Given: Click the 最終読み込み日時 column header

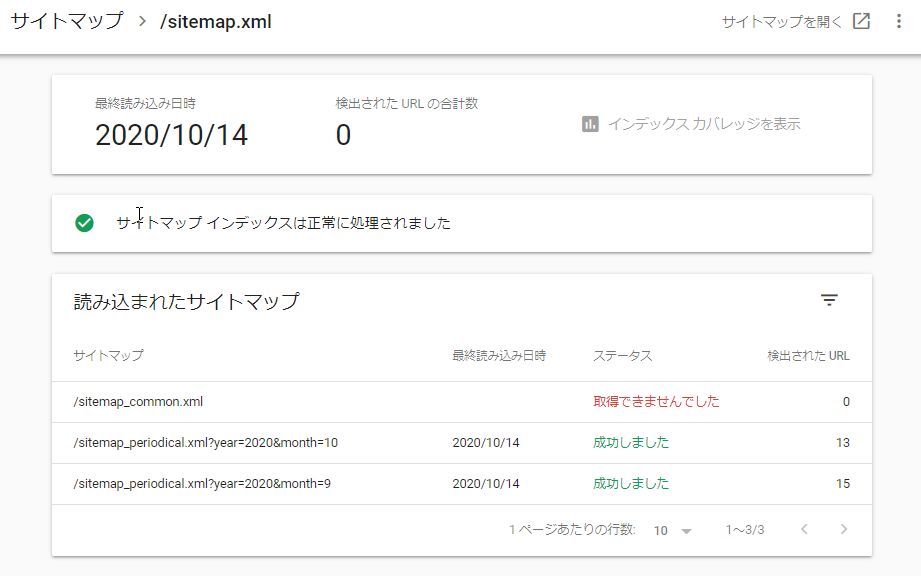Looking at the screenshot, I should click(499, 356).
